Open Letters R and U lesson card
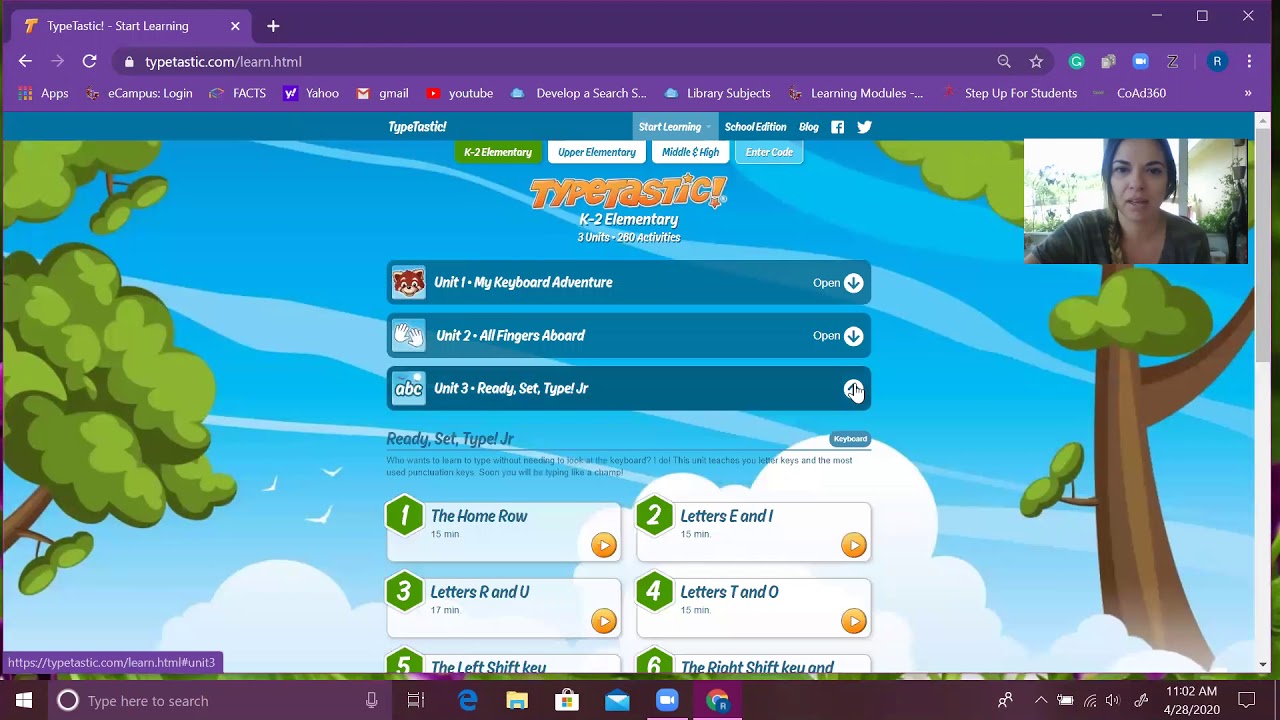This screenshot has height=720, width=1280. 503,606
